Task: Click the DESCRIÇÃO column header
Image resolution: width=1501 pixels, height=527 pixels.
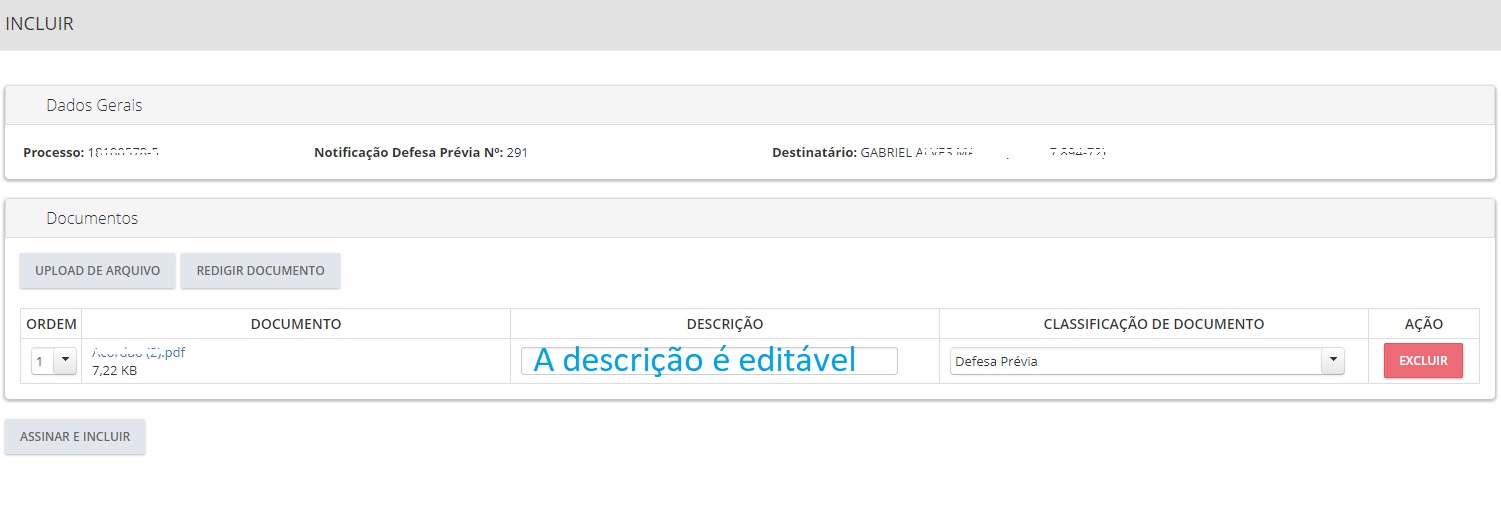Action: (725, 324)
